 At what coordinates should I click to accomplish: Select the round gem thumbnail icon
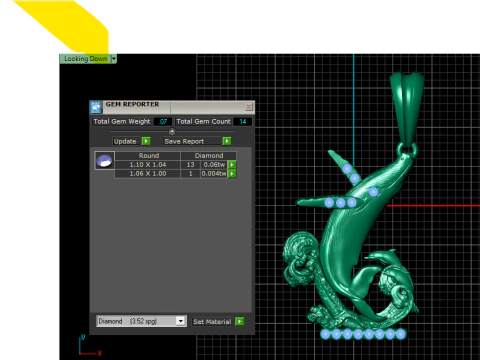coord(105,161)
